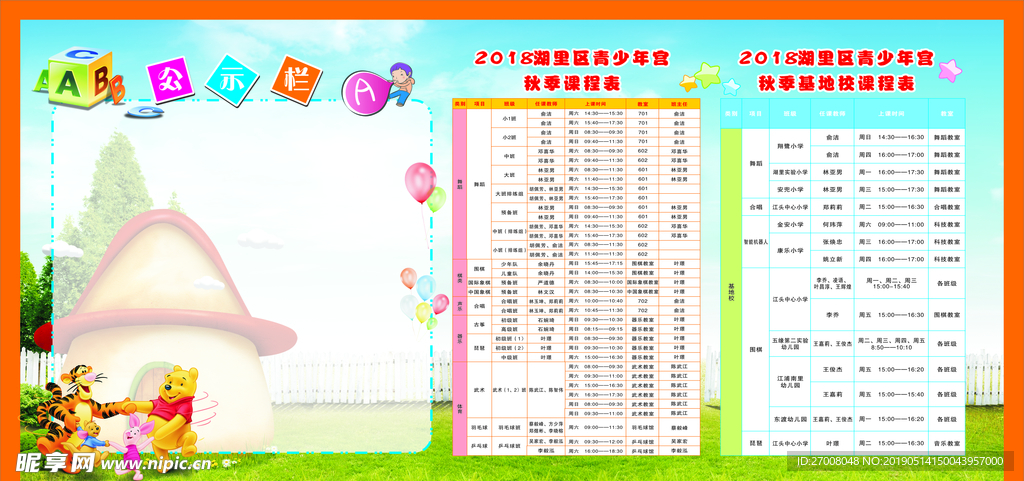Image resolution: width=1024 pixels, height=481 pixels.
Task: Click the '周六 10:00——10:40' time cell
Action: coord(596,301)
